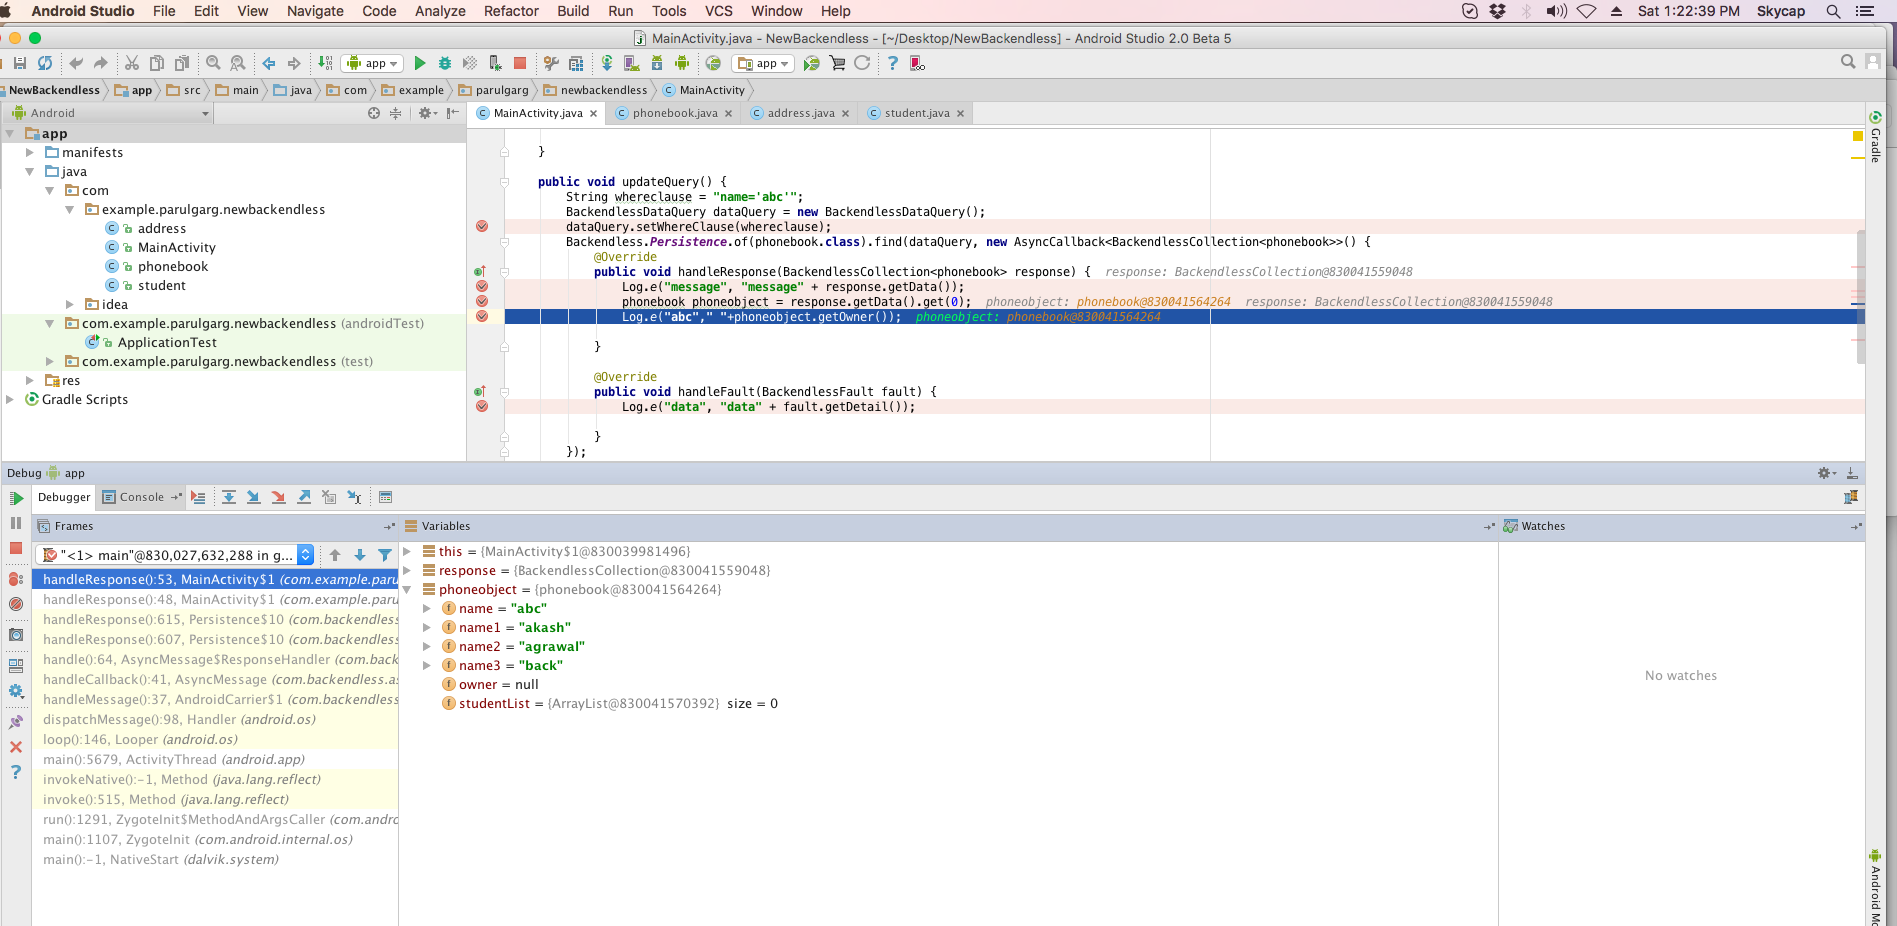Click Show Execution Point icon
Viewport: 1897px width, 926px height.
pos(198,497)
